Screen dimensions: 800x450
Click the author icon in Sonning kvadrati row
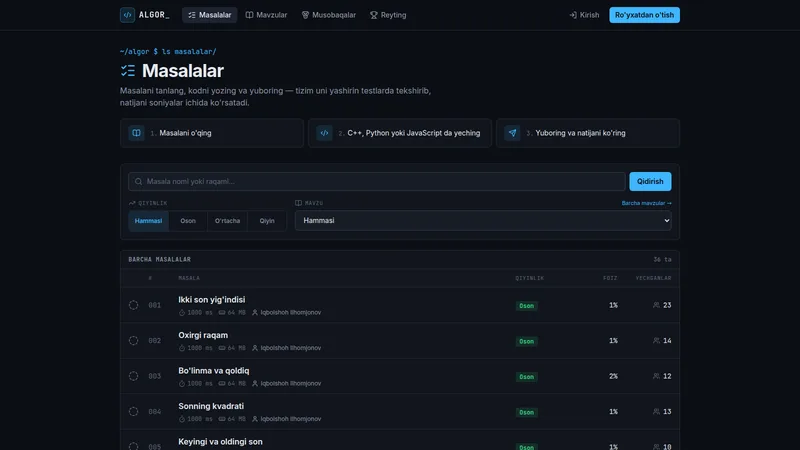[x=255, y=419]
